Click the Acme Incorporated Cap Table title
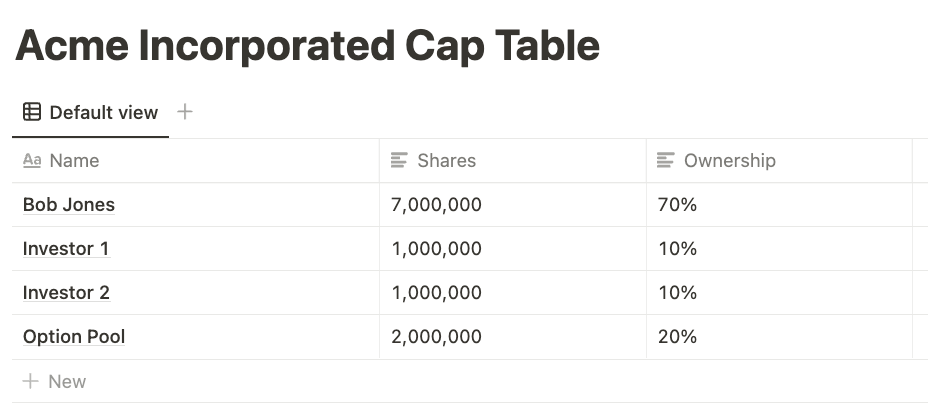Screen dimensions: 928x416 coord(307,46)
